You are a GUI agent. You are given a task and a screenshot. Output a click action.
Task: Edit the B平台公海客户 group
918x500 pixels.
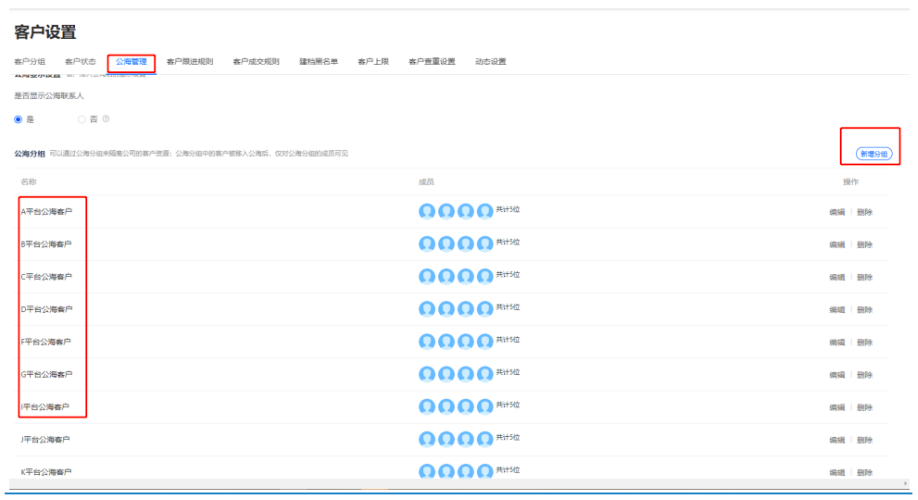(x=837, y=245)
